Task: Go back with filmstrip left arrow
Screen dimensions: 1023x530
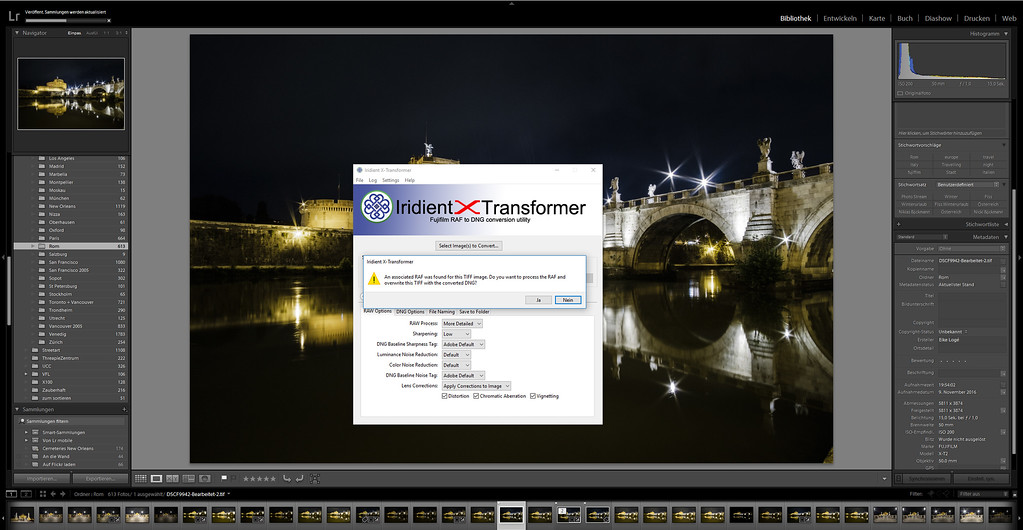Action: coord(53,494)
